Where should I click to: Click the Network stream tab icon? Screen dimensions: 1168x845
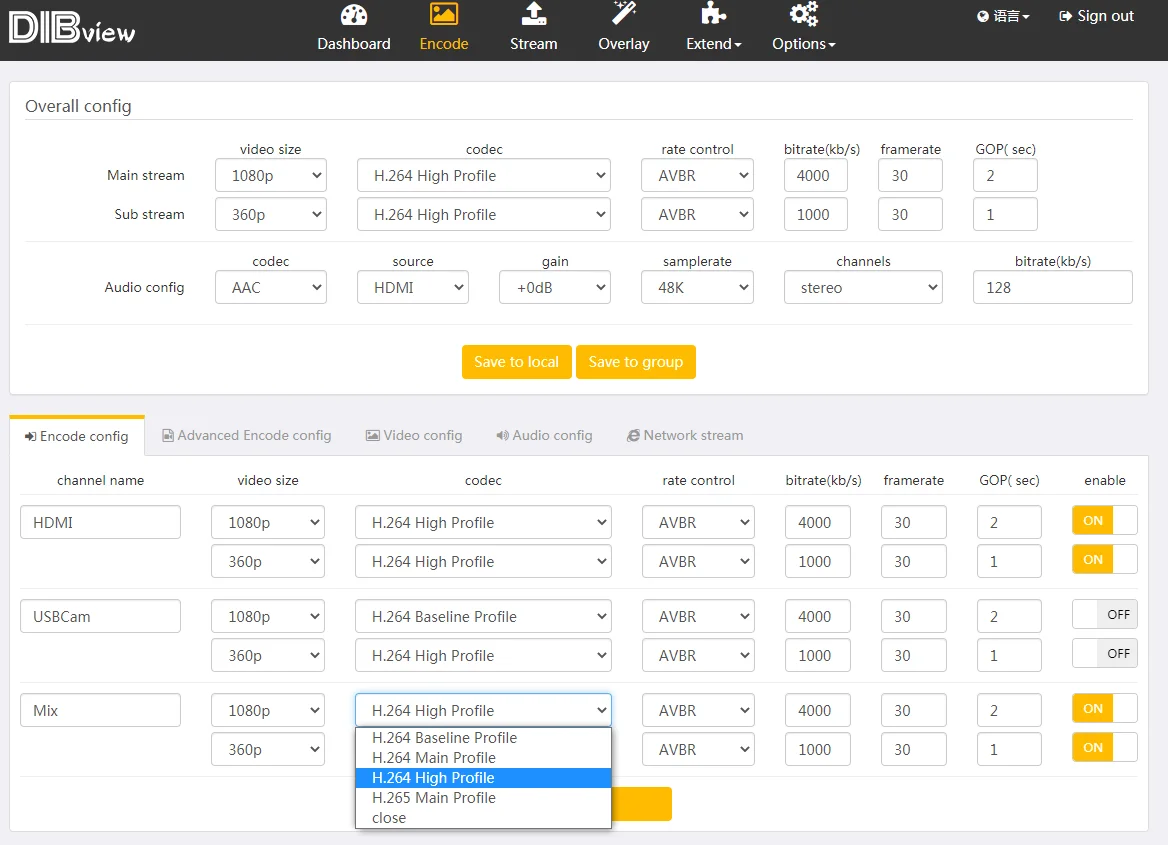633,436
